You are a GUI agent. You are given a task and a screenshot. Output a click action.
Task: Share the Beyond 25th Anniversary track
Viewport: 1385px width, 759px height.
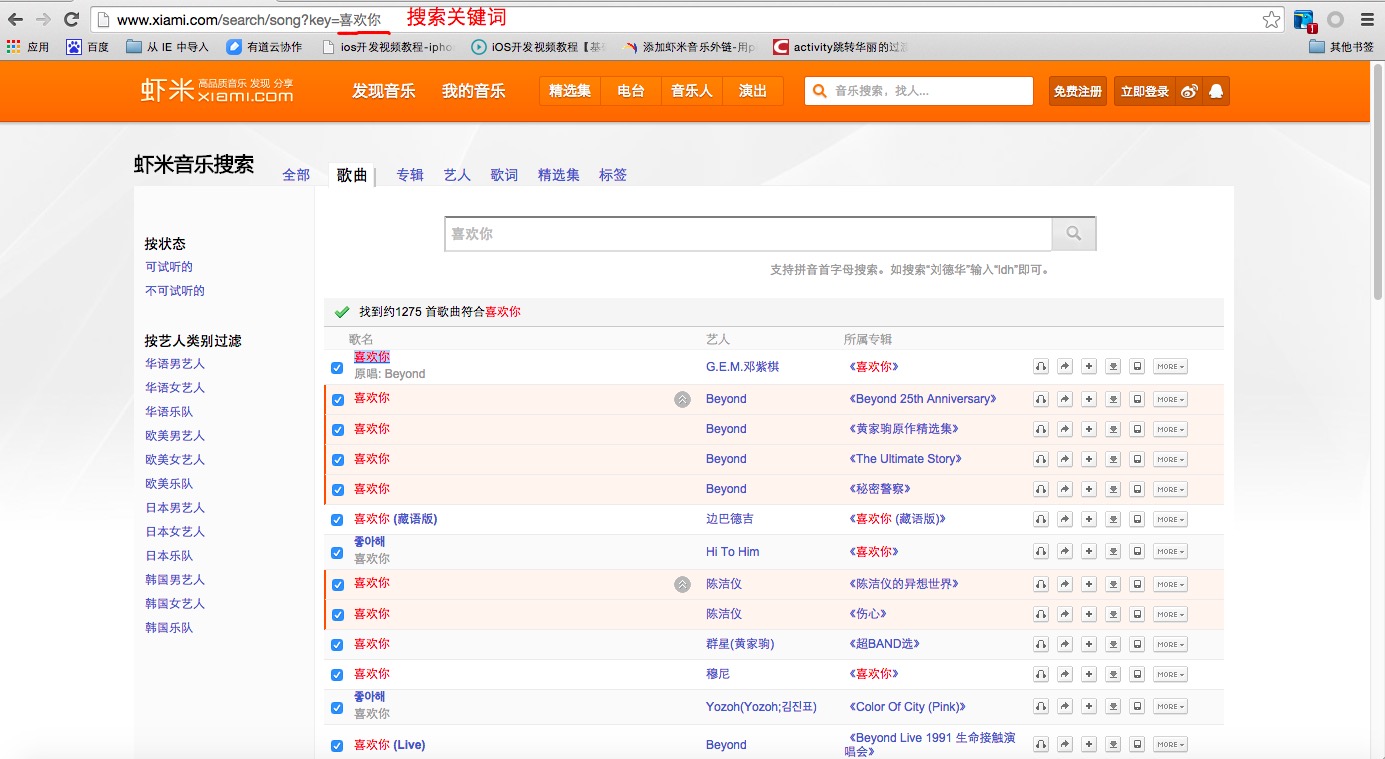click(1065, 399)
